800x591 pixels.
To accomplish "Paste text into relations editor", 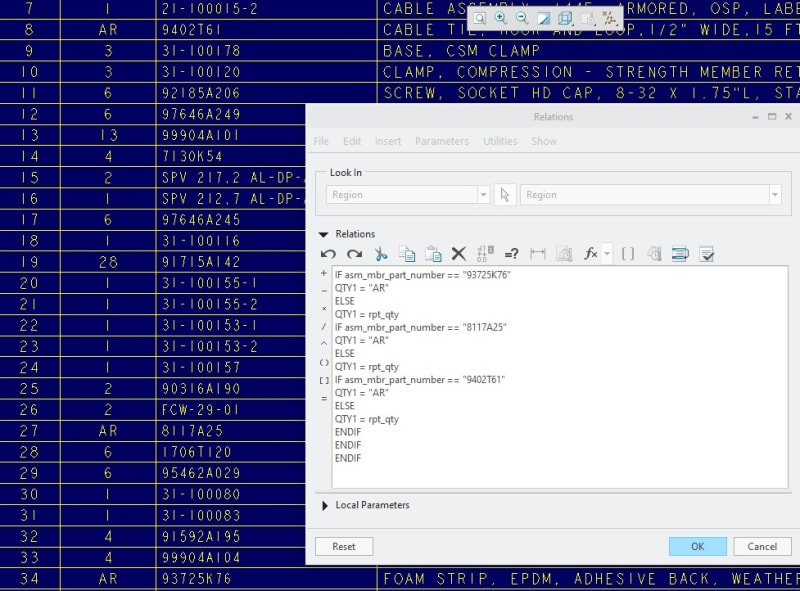I will tap(433, 254).
